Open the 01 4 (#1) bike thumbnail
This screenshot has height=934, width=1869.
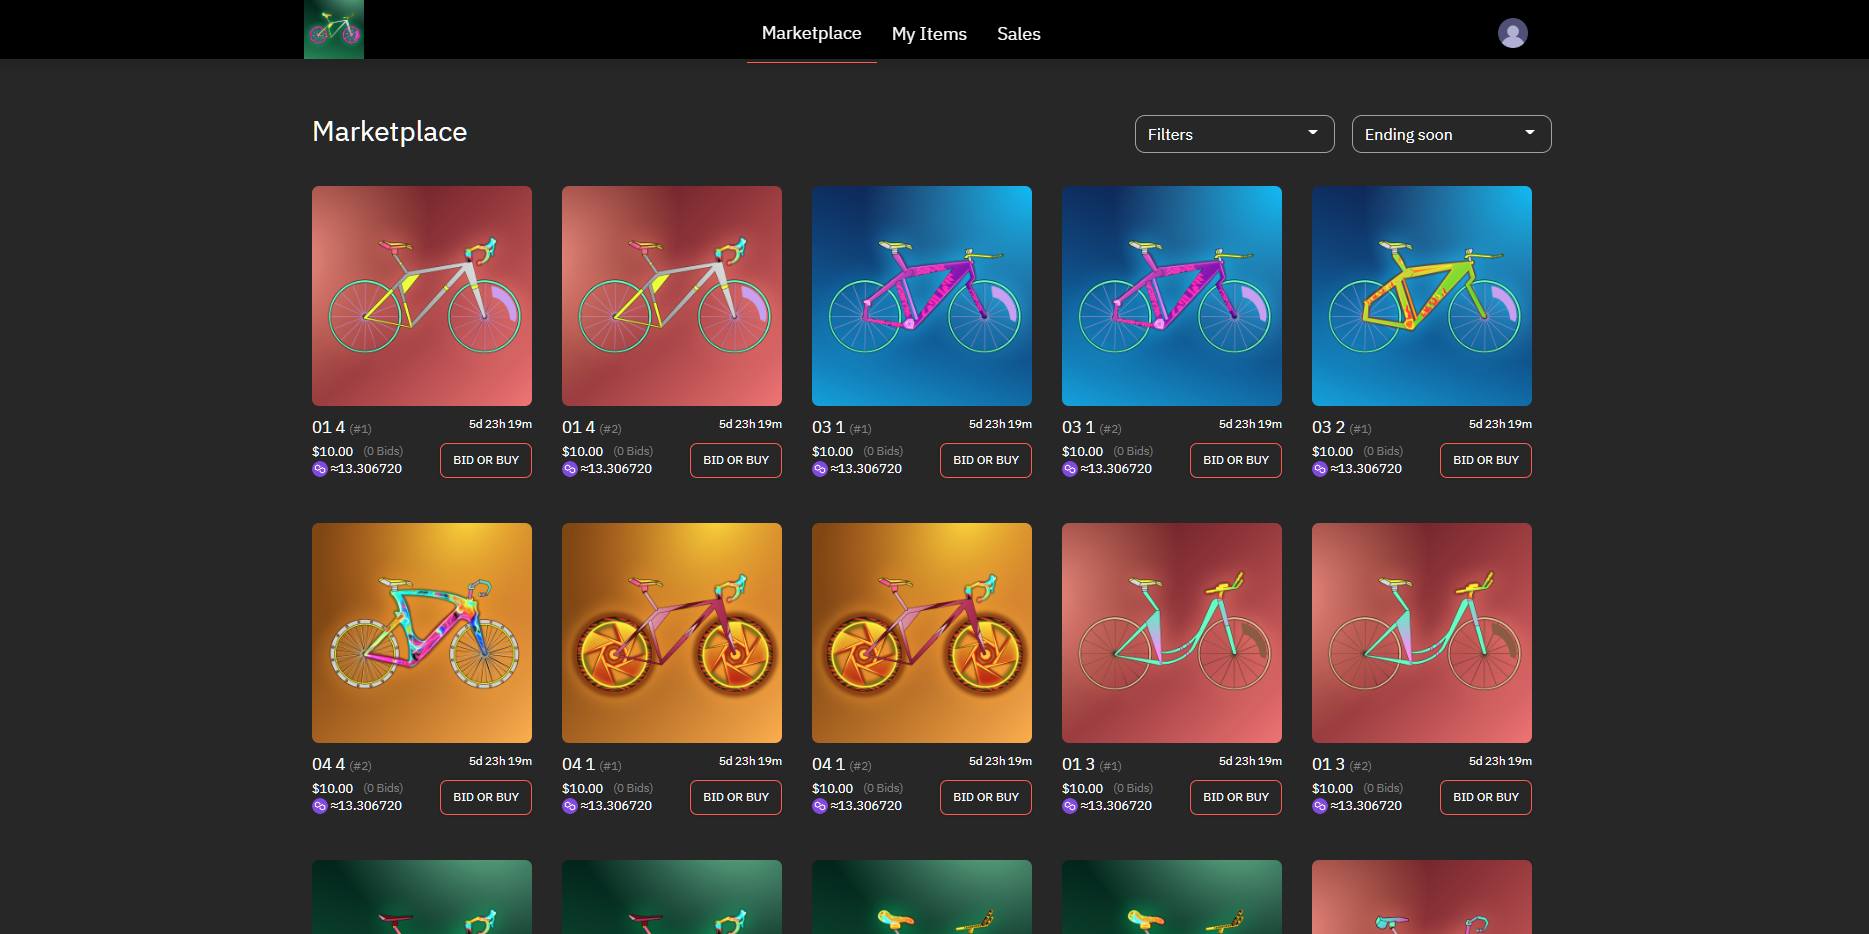422,296
